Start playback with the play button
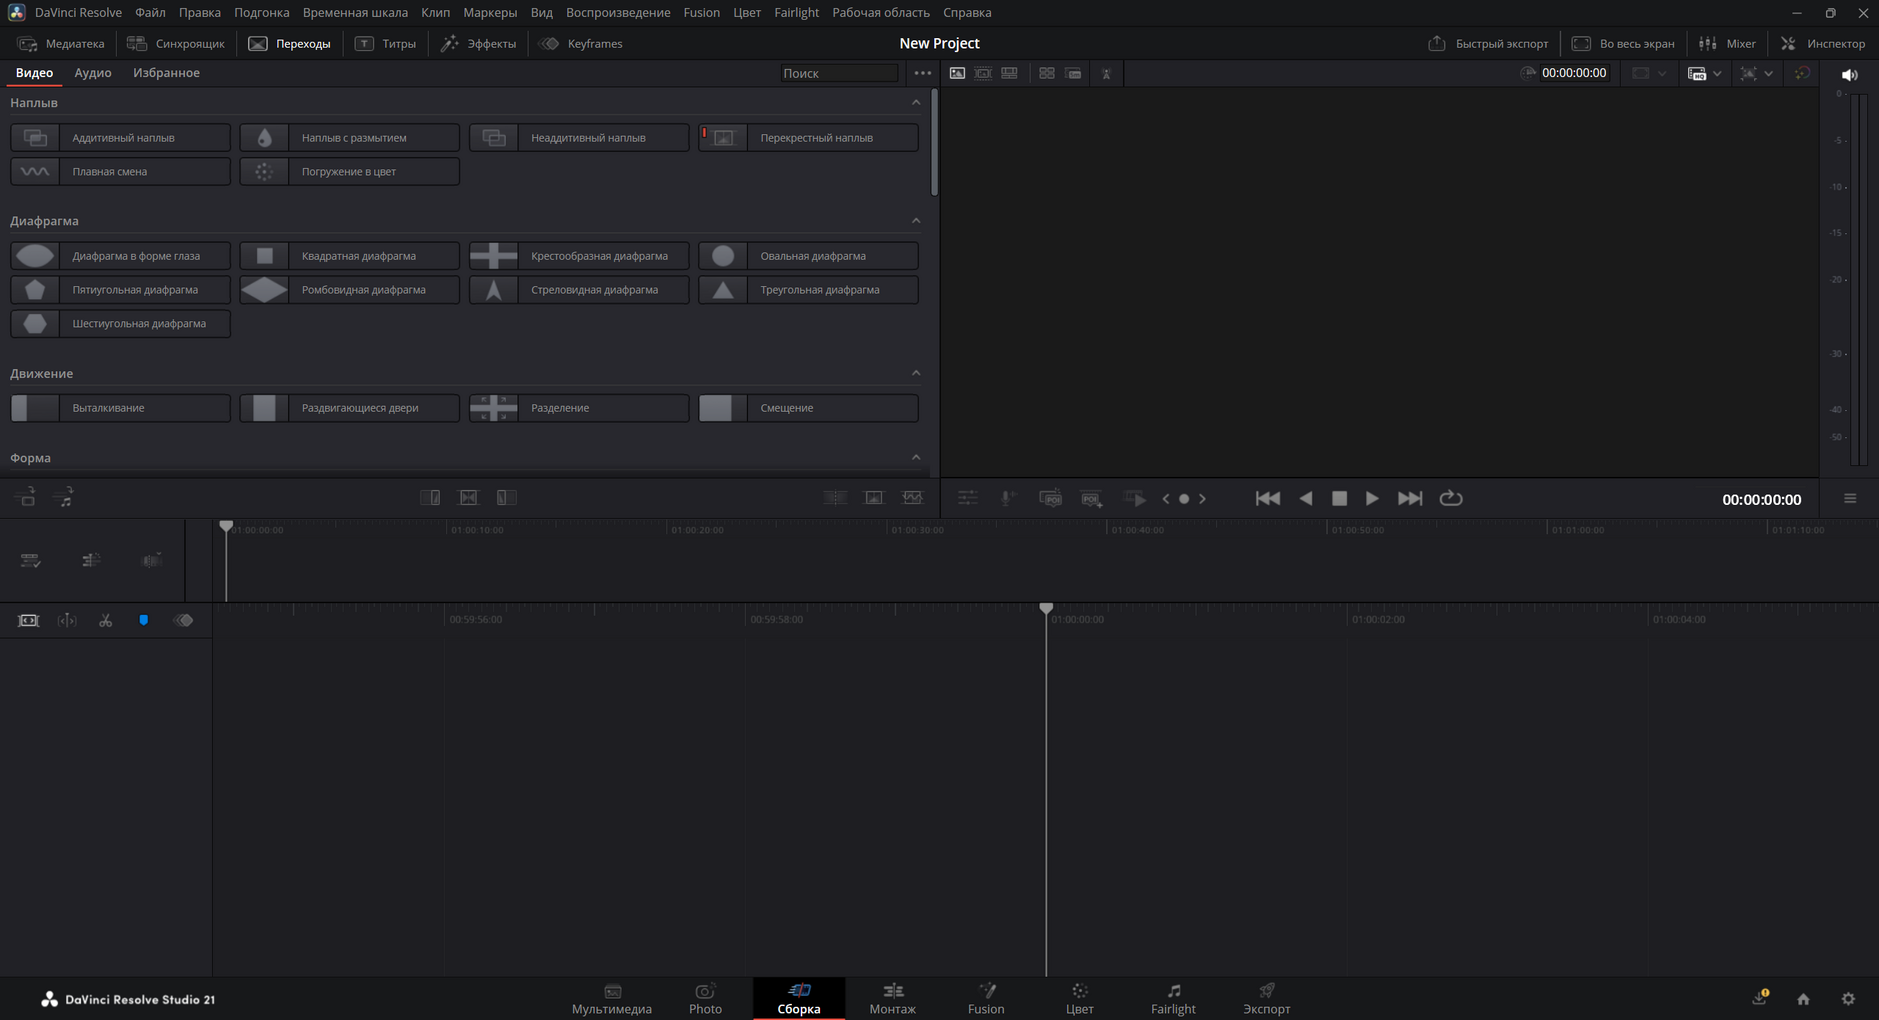Image resolution: width=1879 pixels, height=1020 pixels. click(x=1372, y=498)
